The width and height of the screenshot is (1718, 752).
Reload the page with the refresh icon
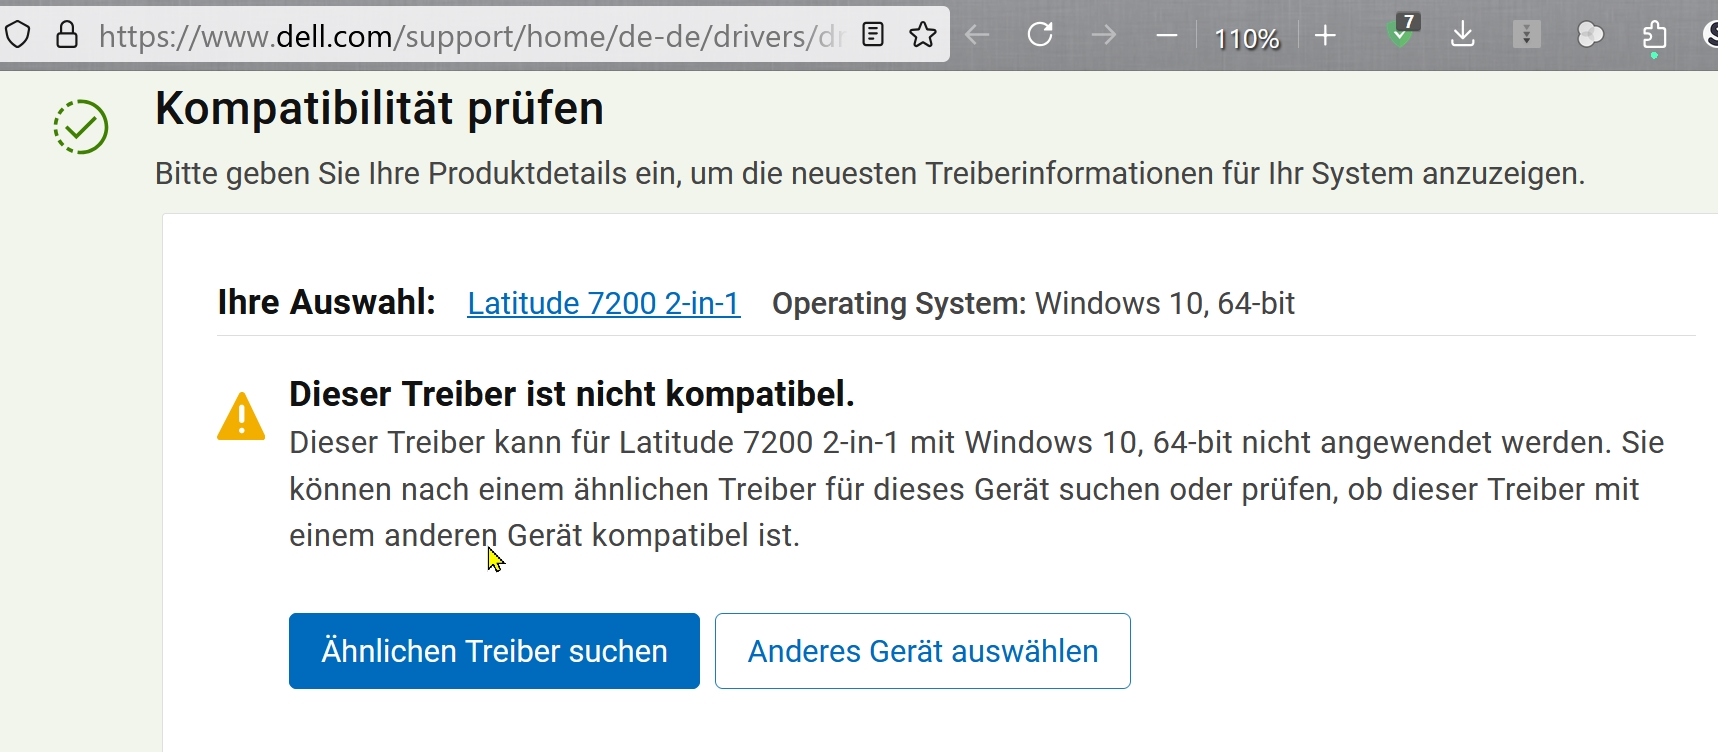click(x=1040, y=35)
